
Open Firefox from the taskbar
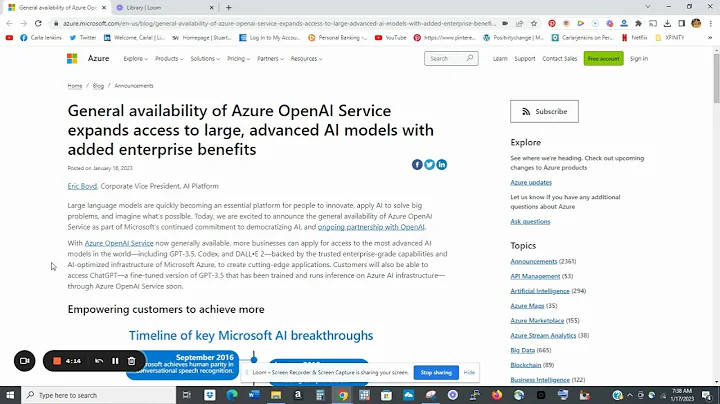(497, 395)
